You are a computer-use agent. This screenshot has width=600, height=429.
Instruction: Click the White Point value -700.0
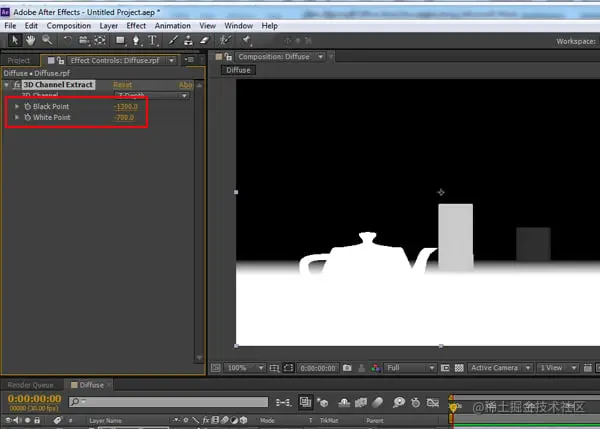click(x=124, y=117)
